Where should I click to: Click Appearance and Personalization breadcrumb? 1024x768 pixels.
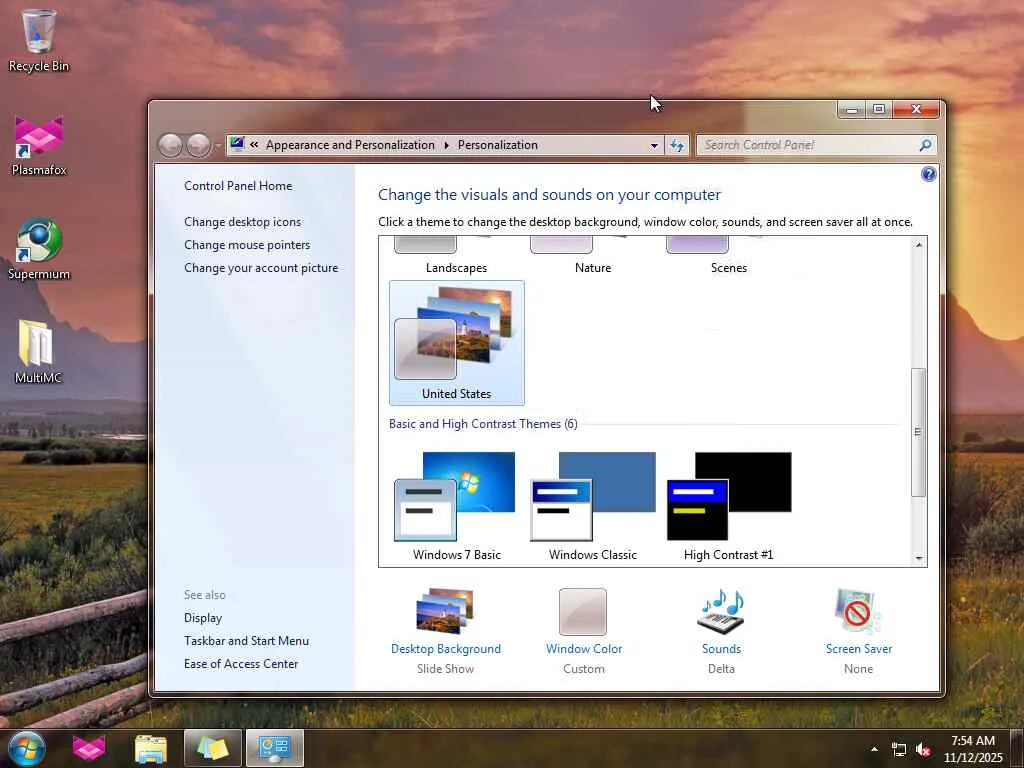[x=350, y=145]
